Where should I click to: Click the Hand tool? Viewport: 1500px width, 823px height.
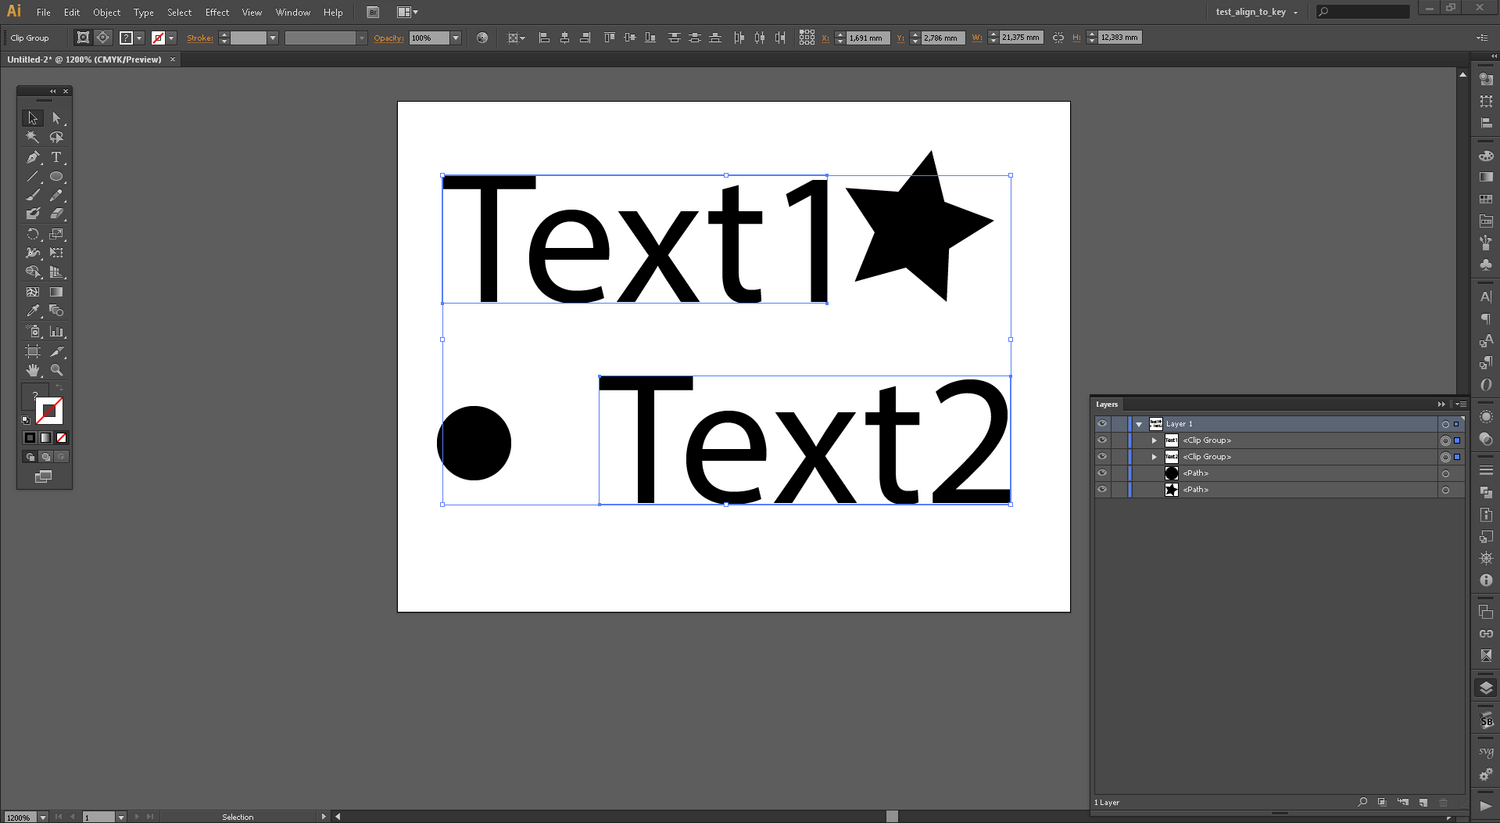(33, 370)
